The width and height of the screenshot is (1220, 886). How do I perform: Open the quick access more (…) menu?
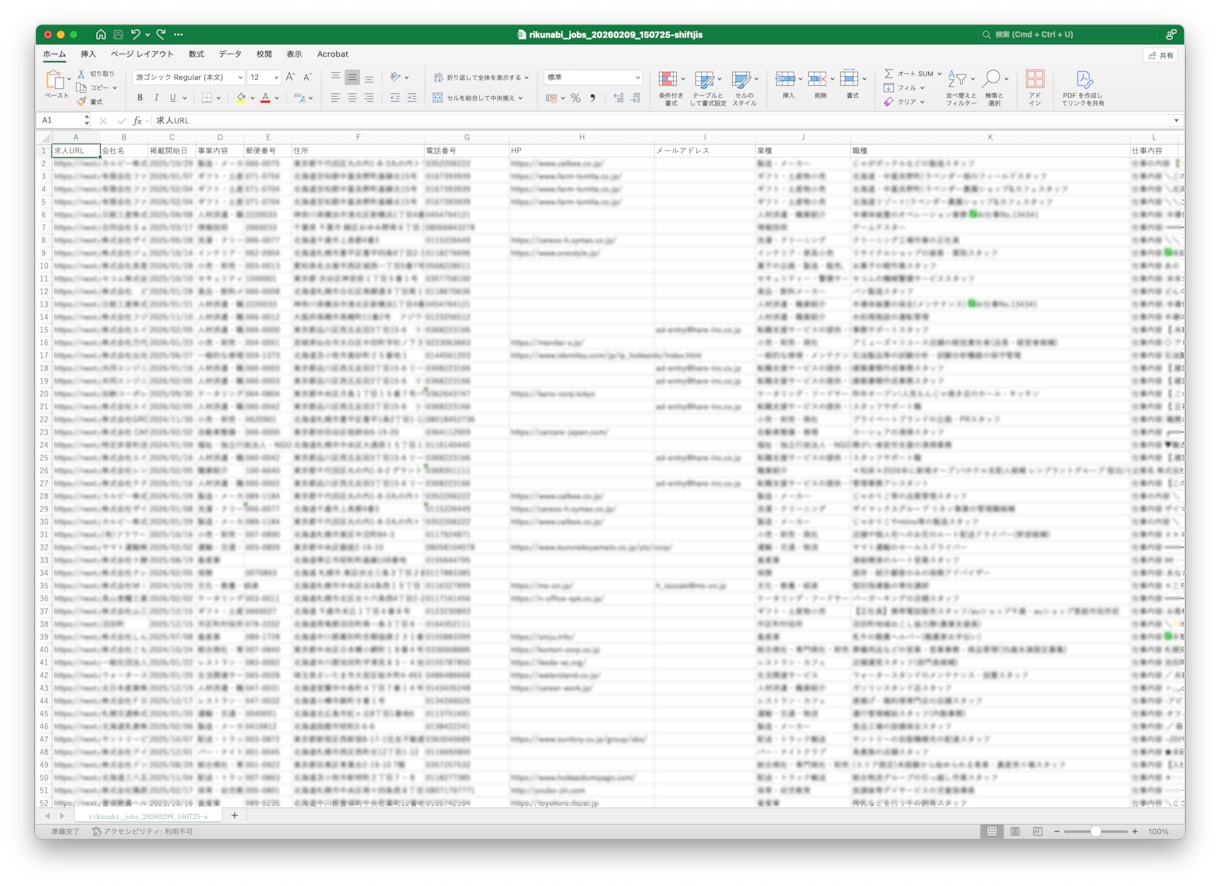[x=179, y=34]
